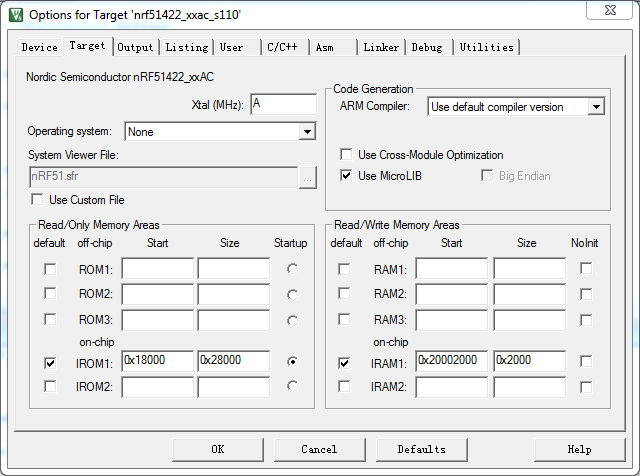Uncheck the IRAM1 default checkbox
This screenshot has height=476, width=640.
344,363
